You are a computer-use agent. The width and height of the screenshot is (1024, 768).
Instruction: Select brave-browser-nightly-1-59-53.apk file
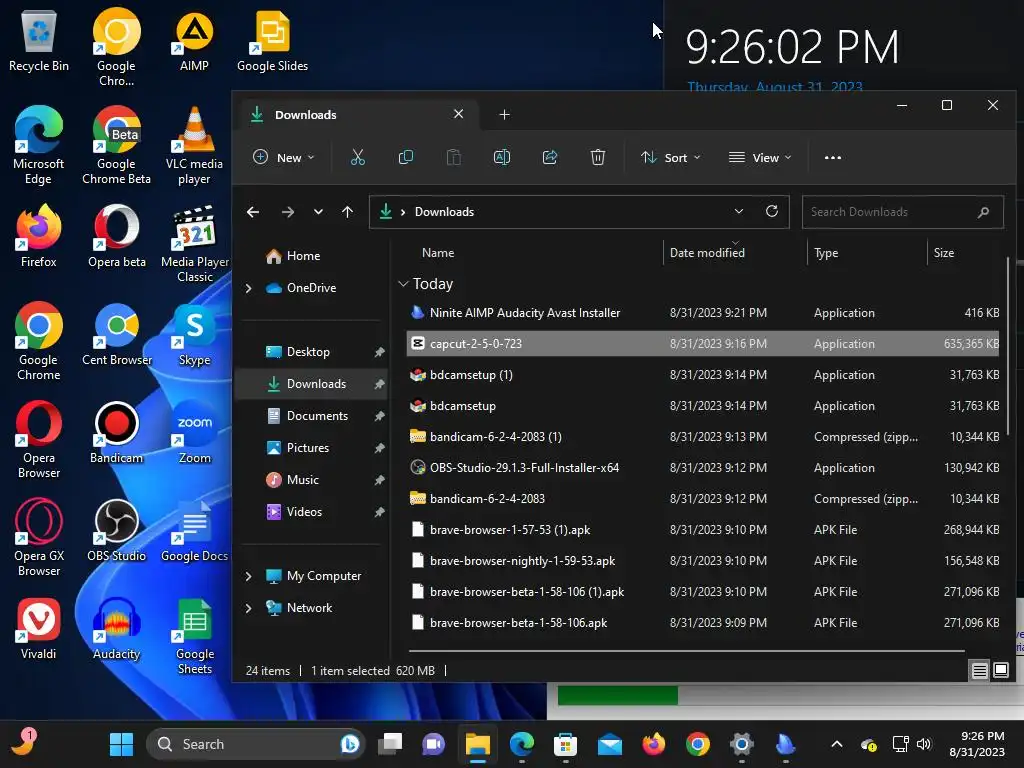coord(703,560)
